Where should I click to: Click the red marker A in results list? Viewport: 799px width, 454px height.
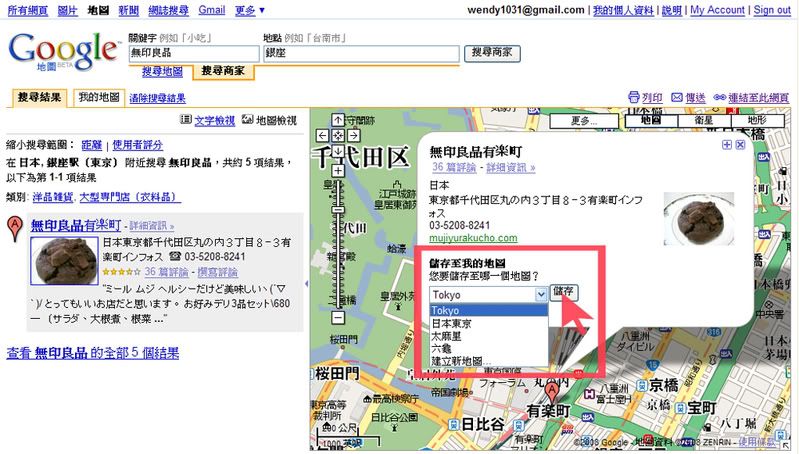(x=15, y=233)
